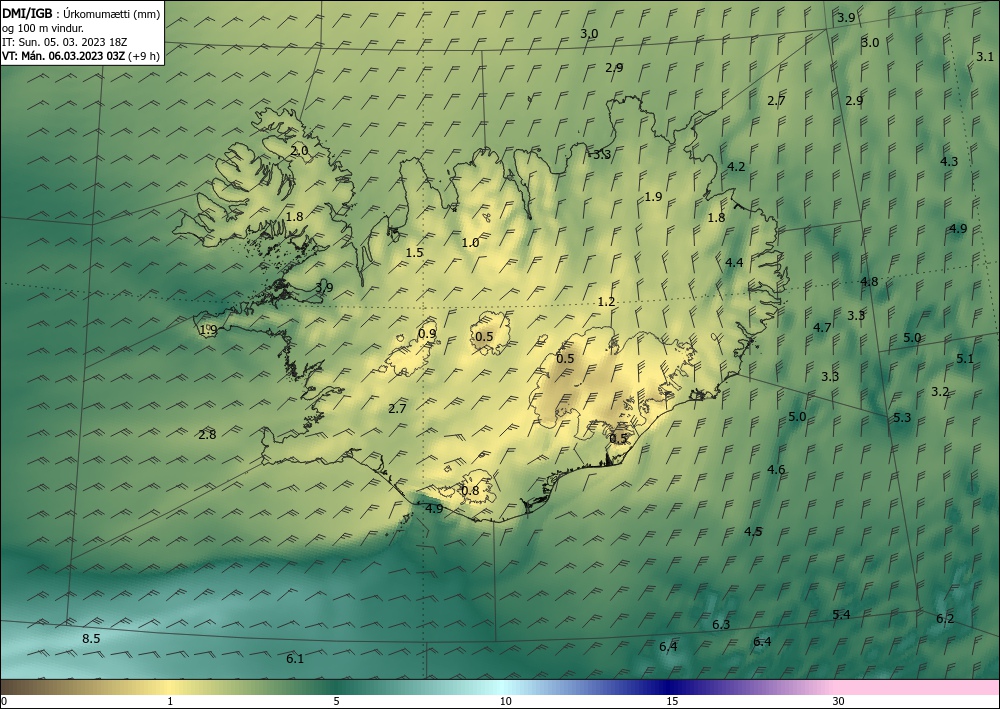This screenshot has width=1000, height=709.
Task: Click the 2.0 value in the Westfjords
Action: tap(299, 151)
